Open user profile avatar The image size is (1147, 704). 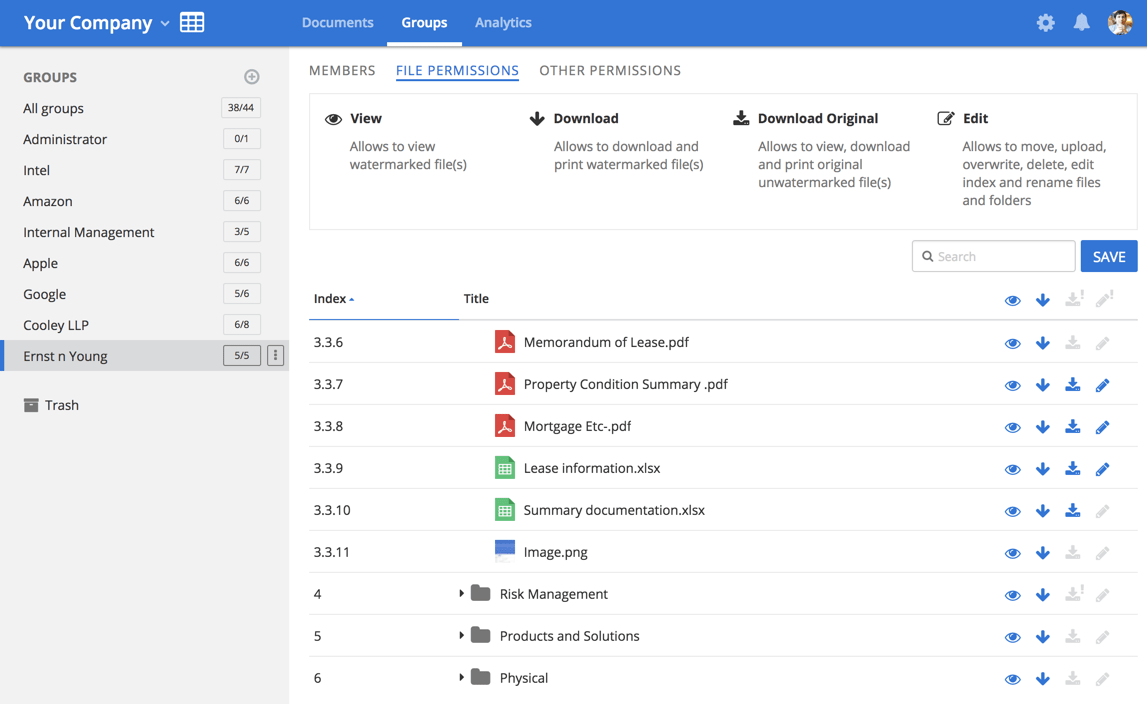[x=1120, y=23]
